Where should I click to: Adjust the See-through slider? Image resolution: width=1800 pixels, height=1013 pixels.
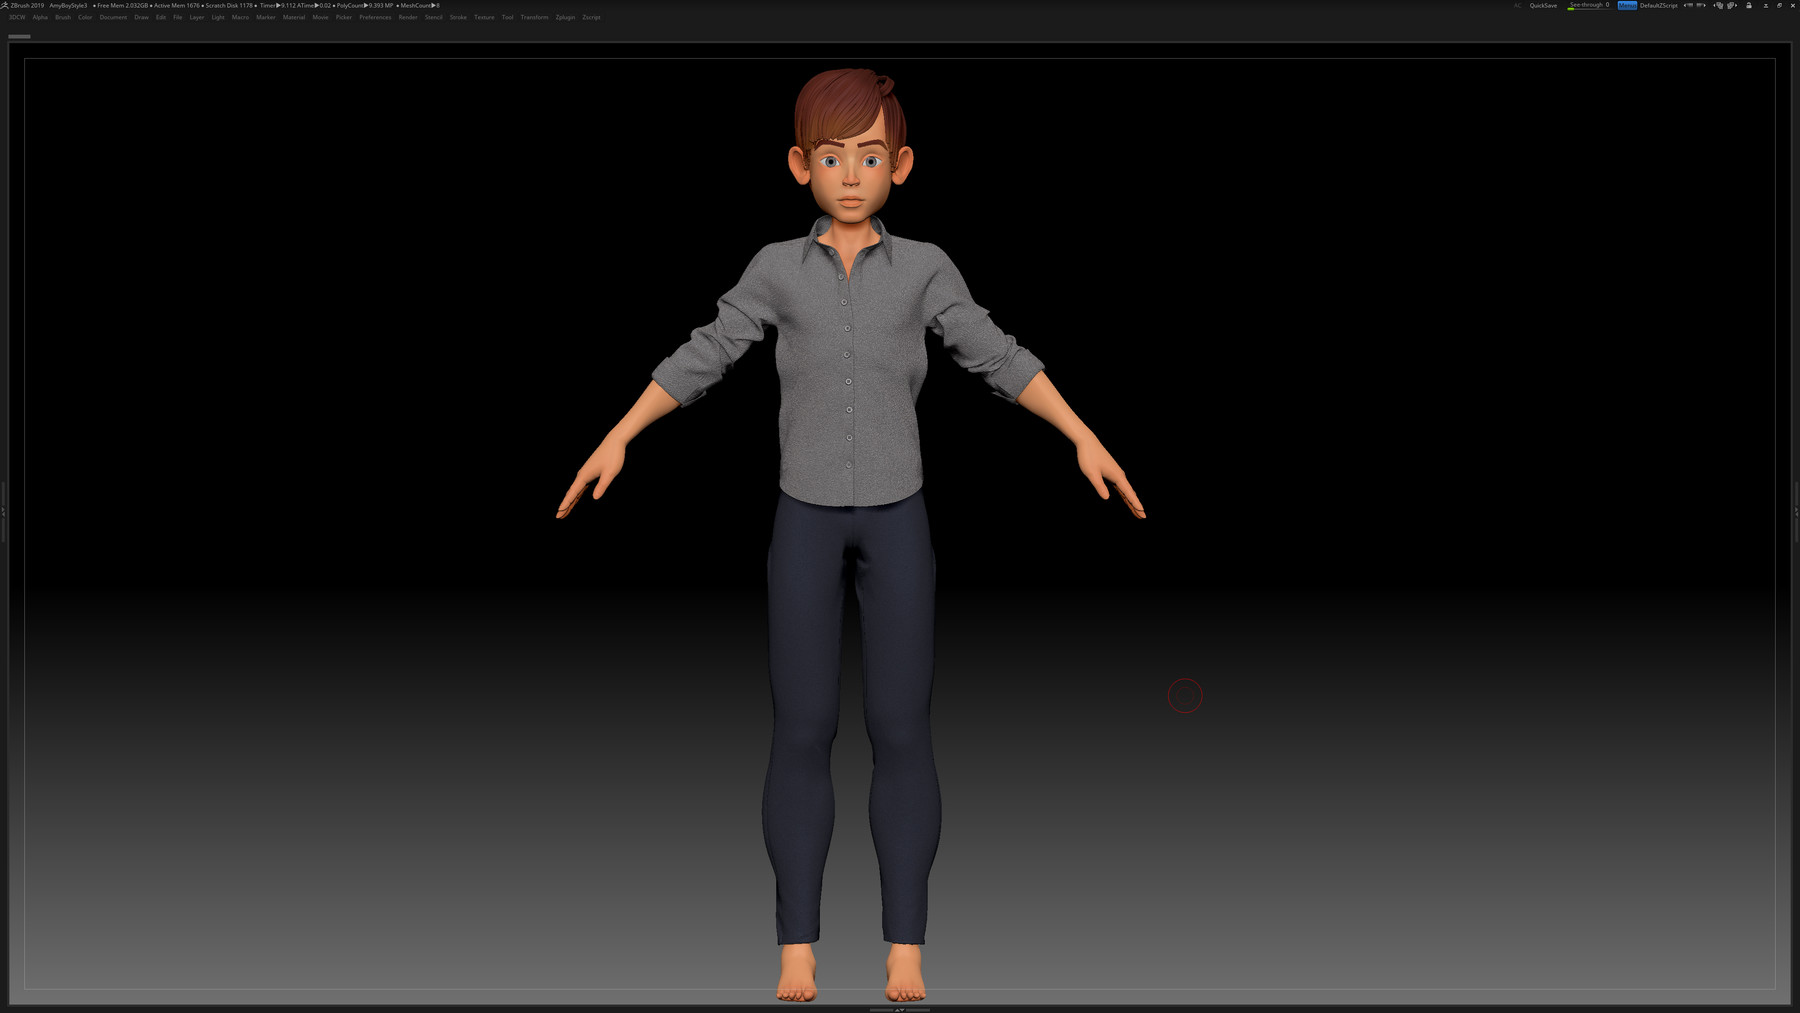1589,5
